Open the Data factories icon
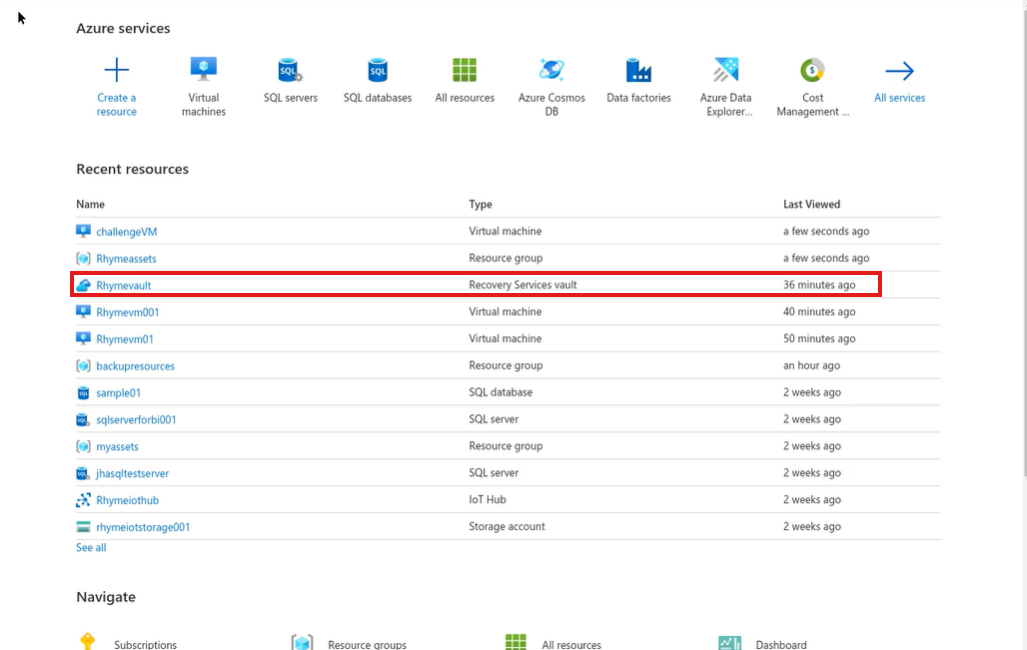1027x650 pixels. click(639, 70)
